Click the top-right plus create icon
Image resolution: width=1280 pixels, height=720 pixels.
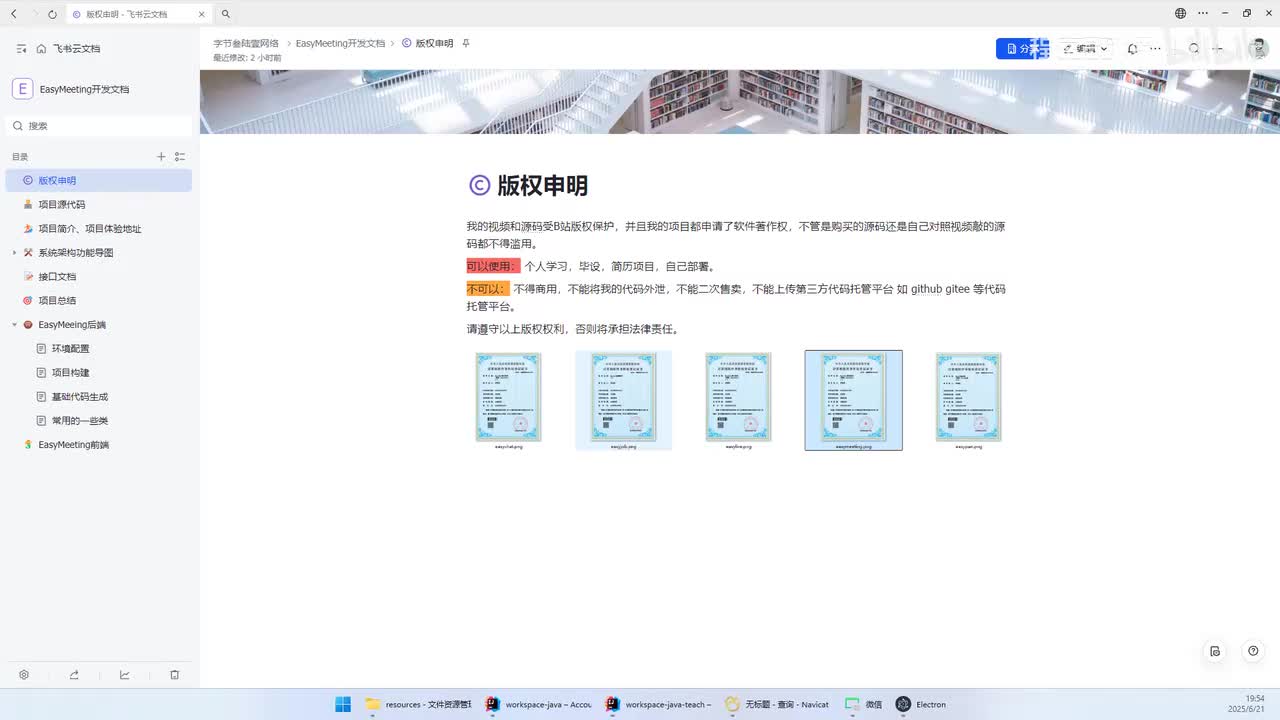[1218, 48]
